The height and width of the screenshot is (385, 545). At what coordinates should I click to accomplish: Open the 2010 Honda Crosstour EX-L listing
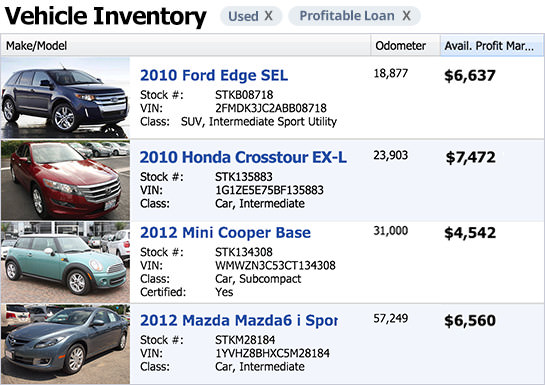pyautogui.click(x=243, y=157)
